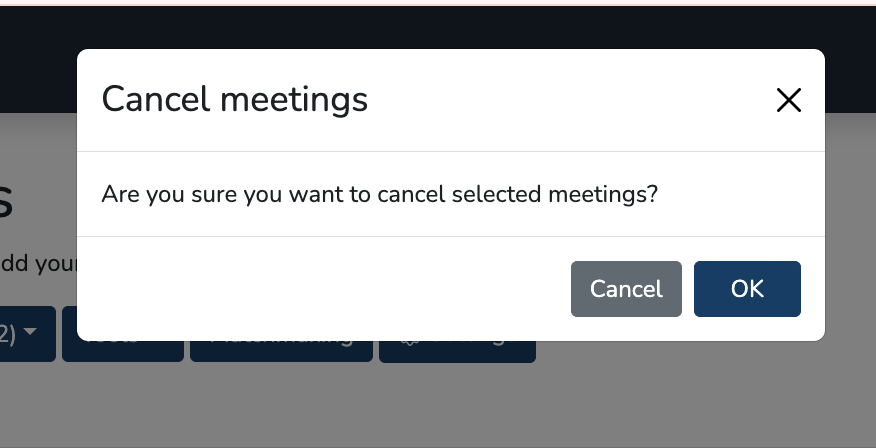Open the partially hidden gear settings button

(457, 351)
